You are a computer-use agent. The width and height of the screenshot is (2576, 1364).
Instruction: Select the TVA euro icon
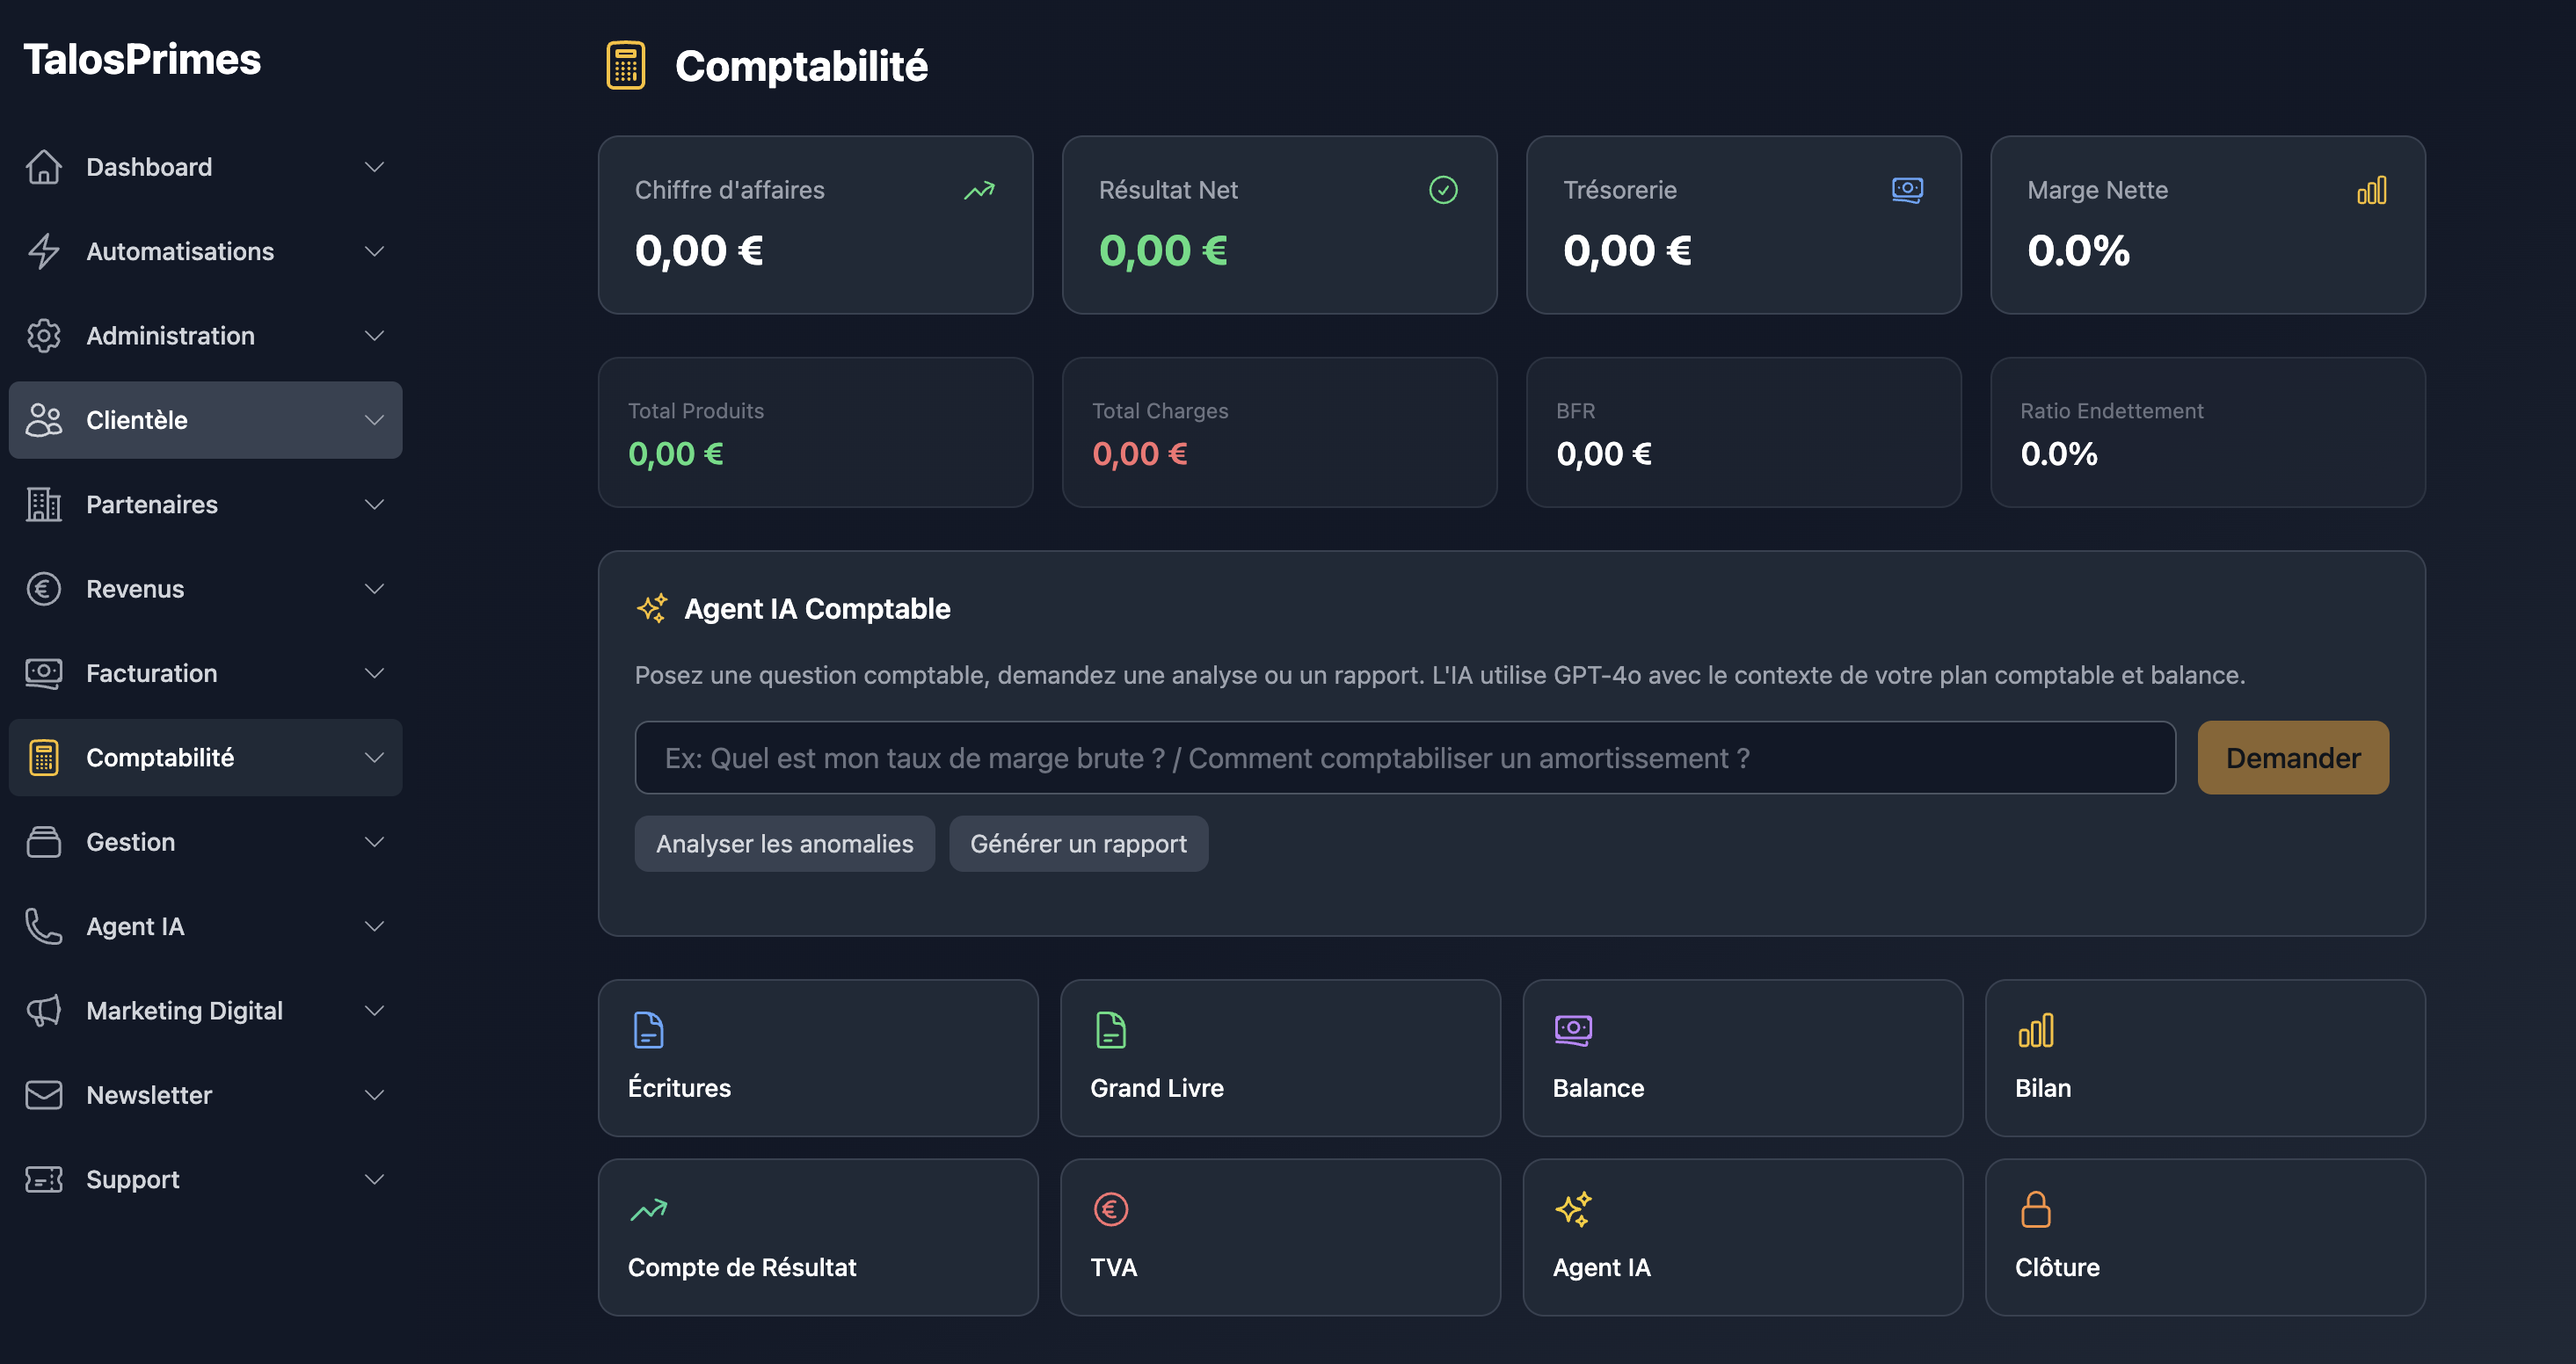(x=1110, y=1208)
